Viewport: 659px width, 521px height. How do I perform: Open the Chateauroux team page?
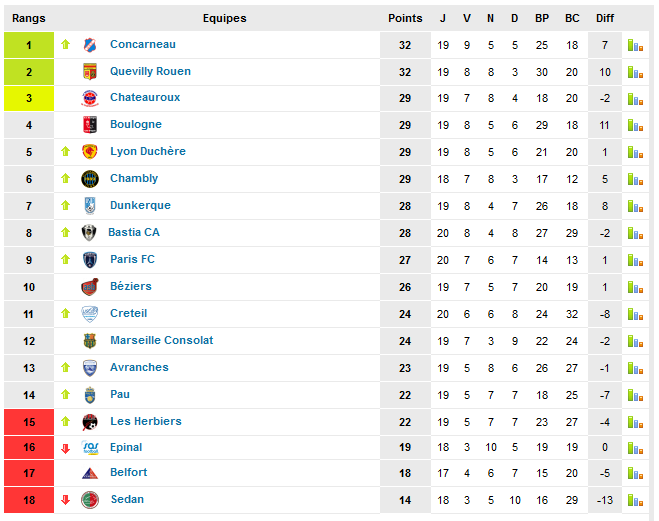click(145, 97)
